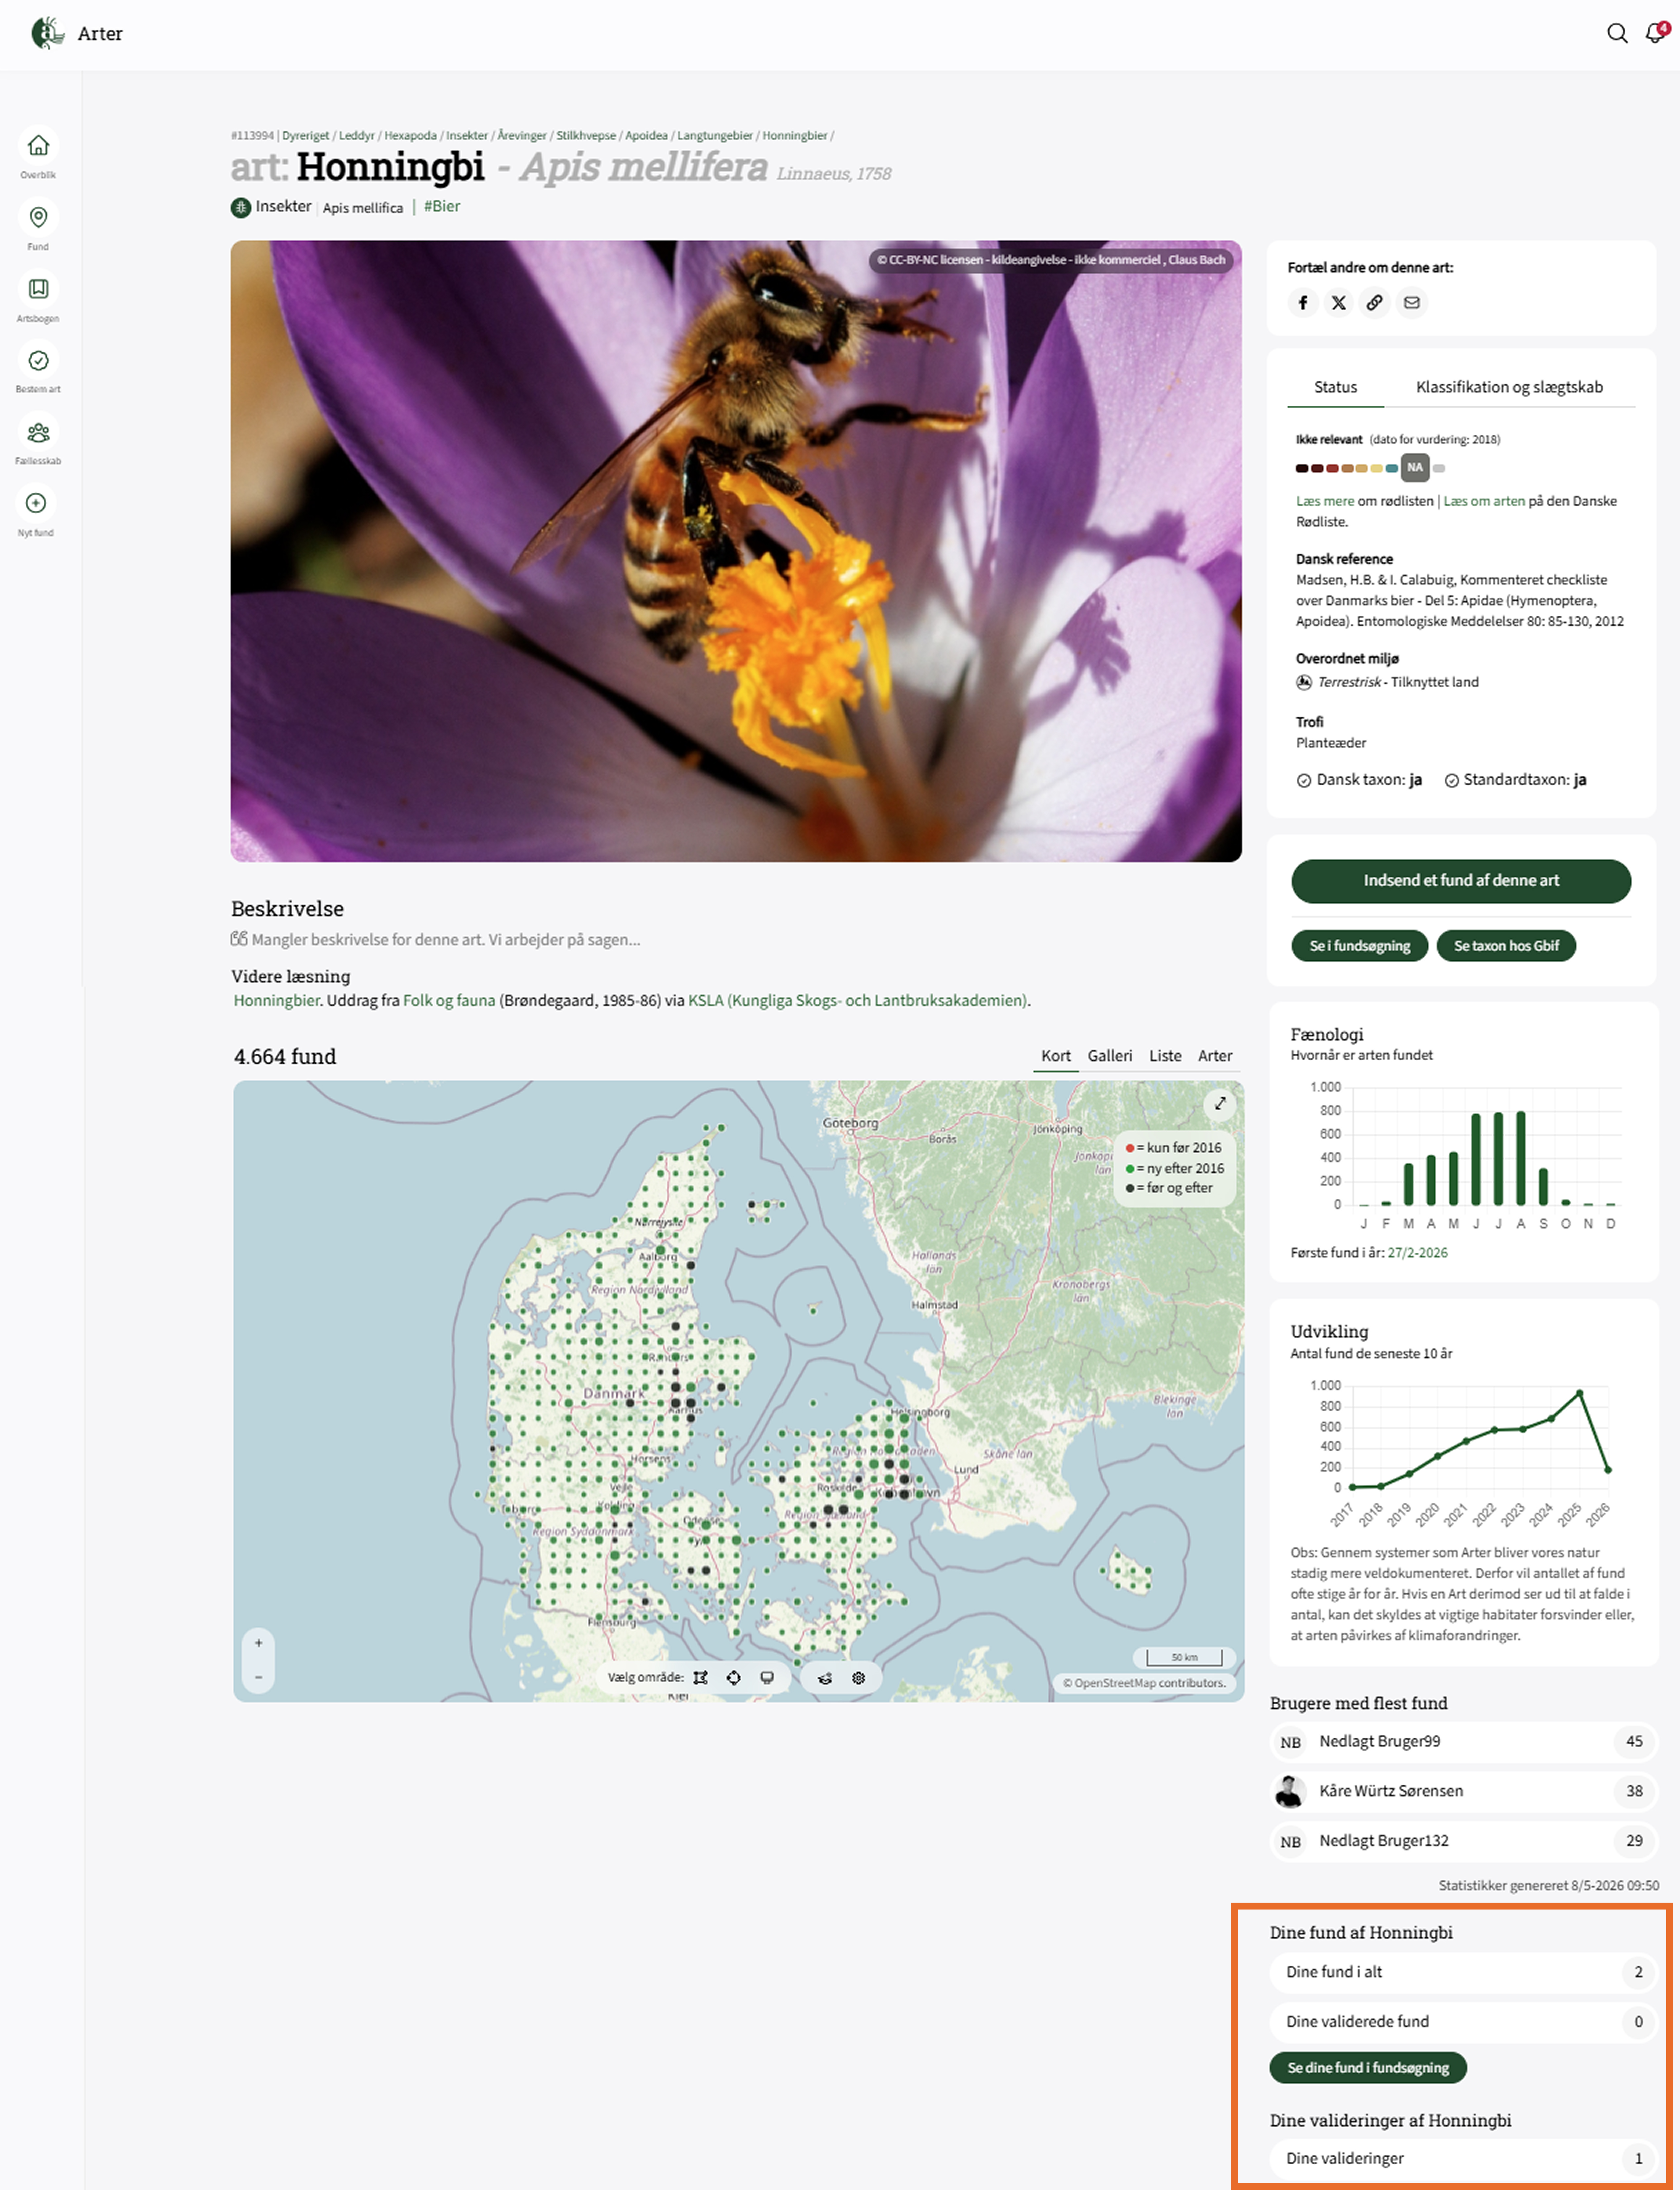
Task: Open the Fund map-pin icon
Action: pos(38,217)
